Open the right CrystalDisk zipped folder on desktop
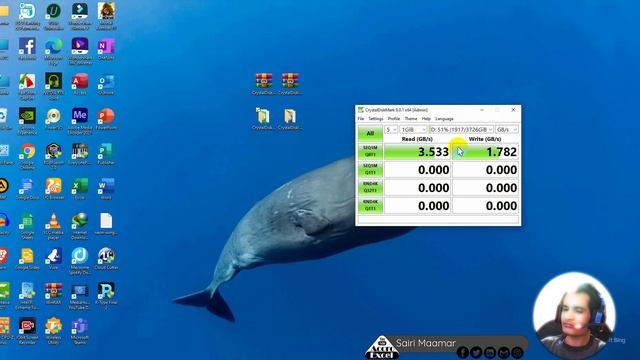 (x=290, y=119)
